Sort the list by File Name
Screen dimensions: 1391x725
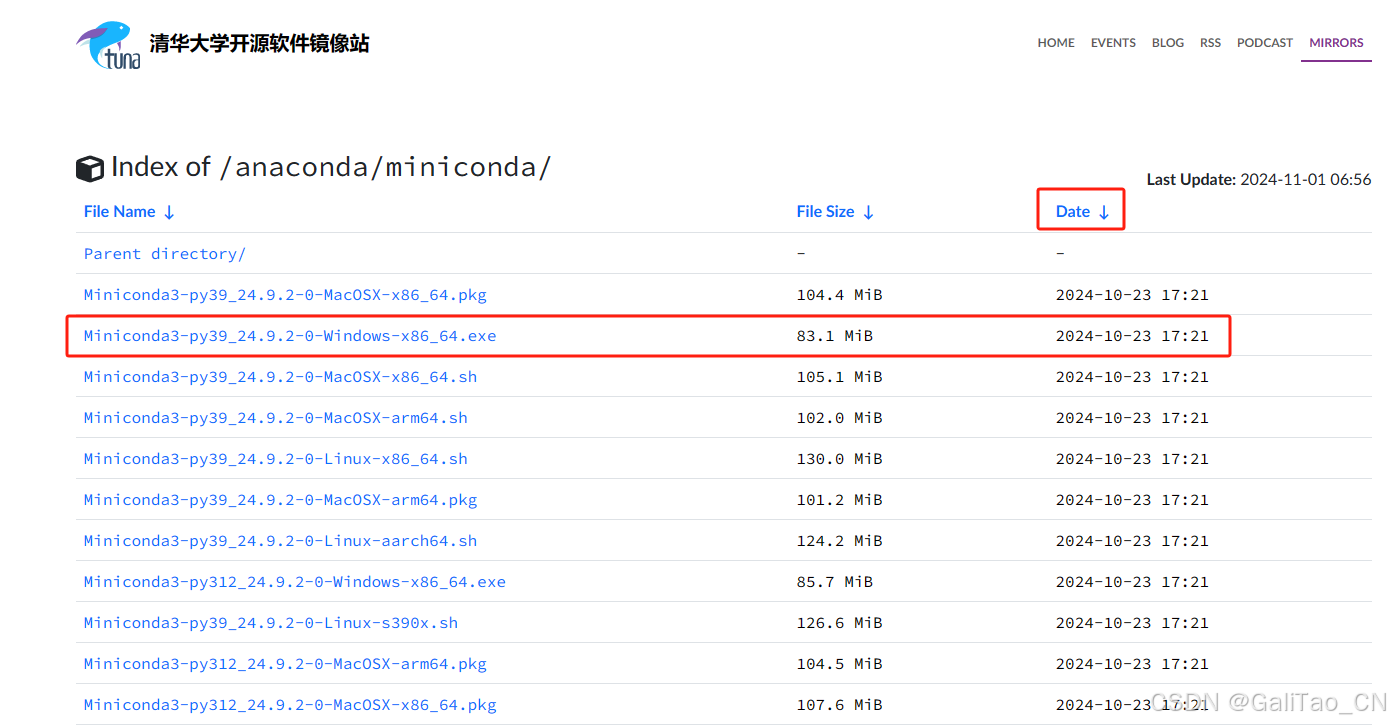[129, 212]
